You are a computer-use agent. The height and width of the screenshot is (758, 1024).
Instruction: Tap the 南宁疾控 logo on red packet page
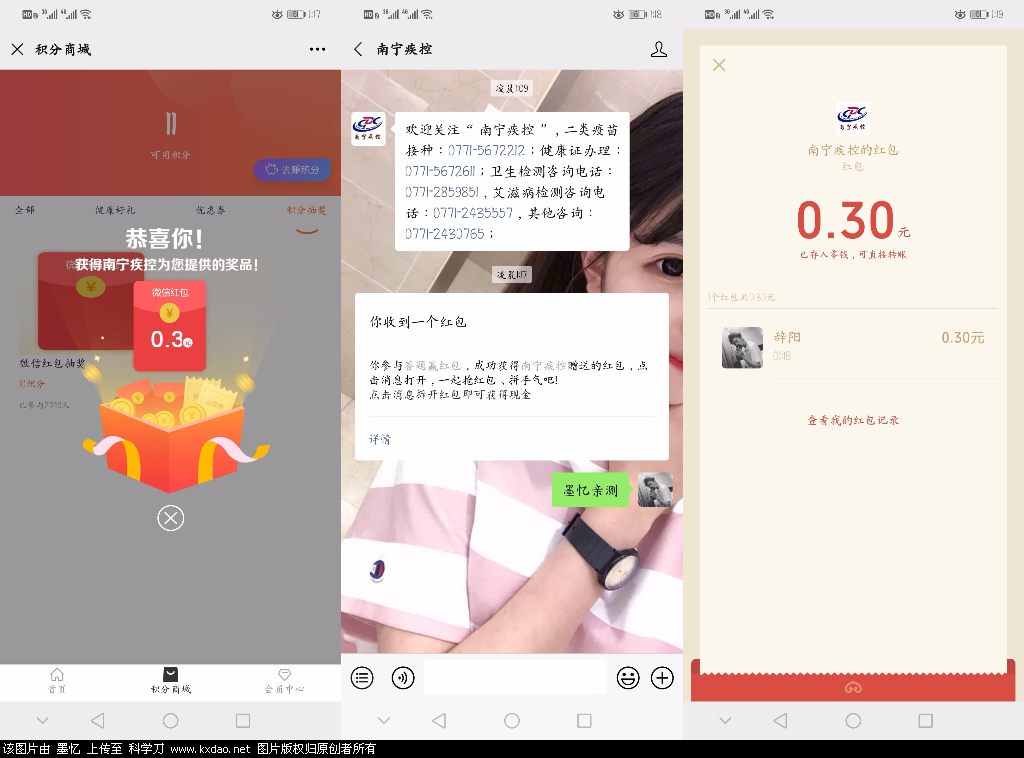(853, 118)
